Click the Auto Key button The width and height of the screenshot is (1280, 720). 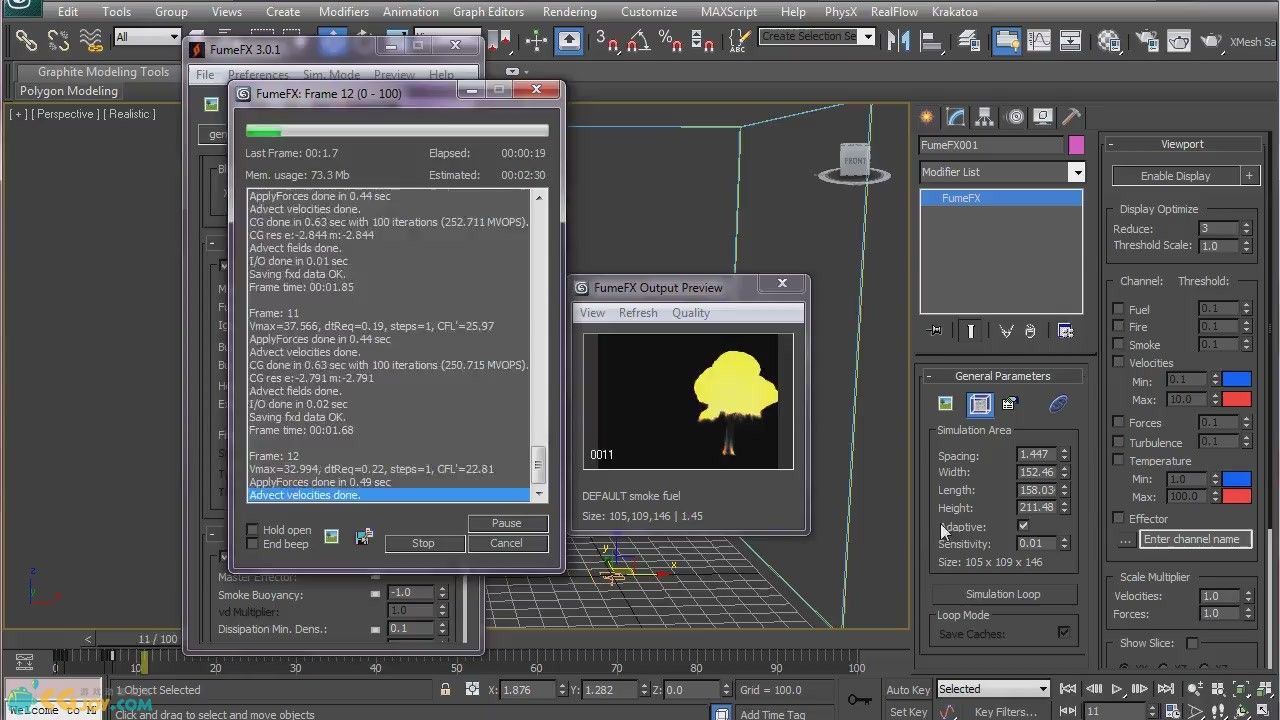click(x=908, y=689)
